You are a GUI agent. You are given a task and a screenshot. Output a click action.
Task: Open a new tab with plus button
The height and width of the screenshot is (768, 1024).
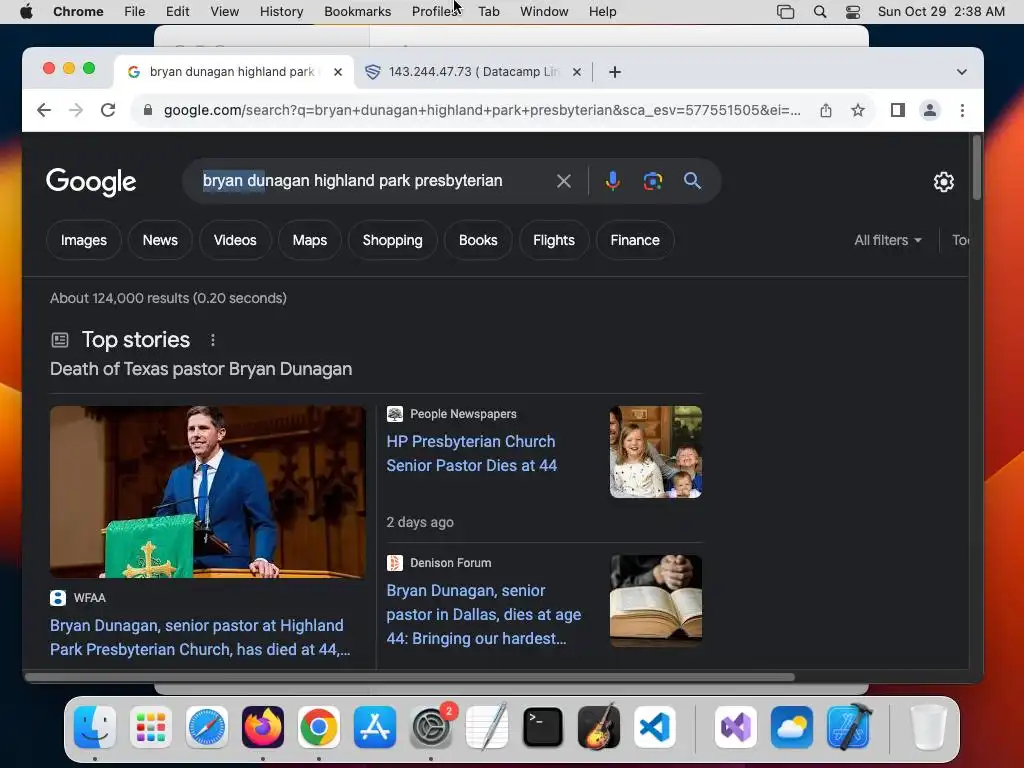615,72
